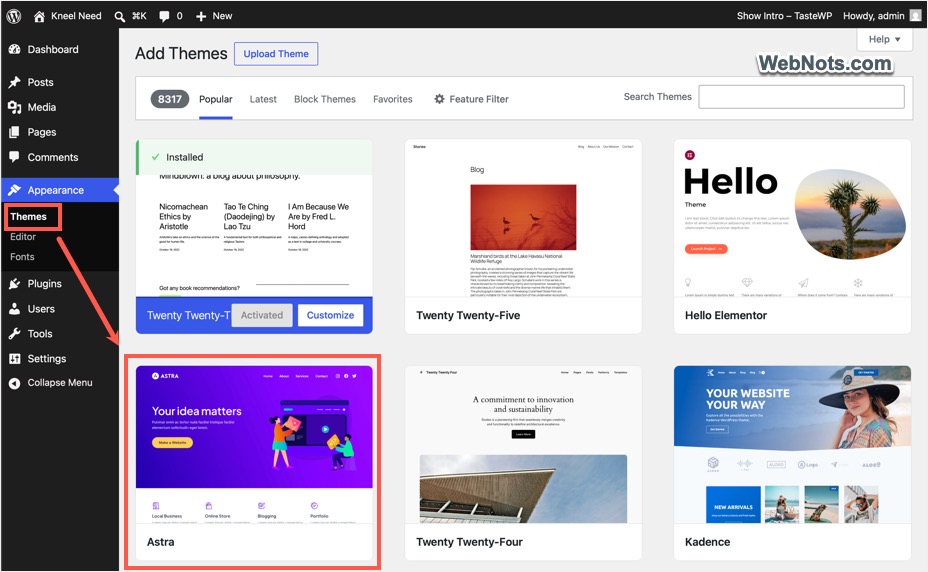Click the Feature Filter gear icon
The image size is (928, 572).
click(x=439, y=99)
